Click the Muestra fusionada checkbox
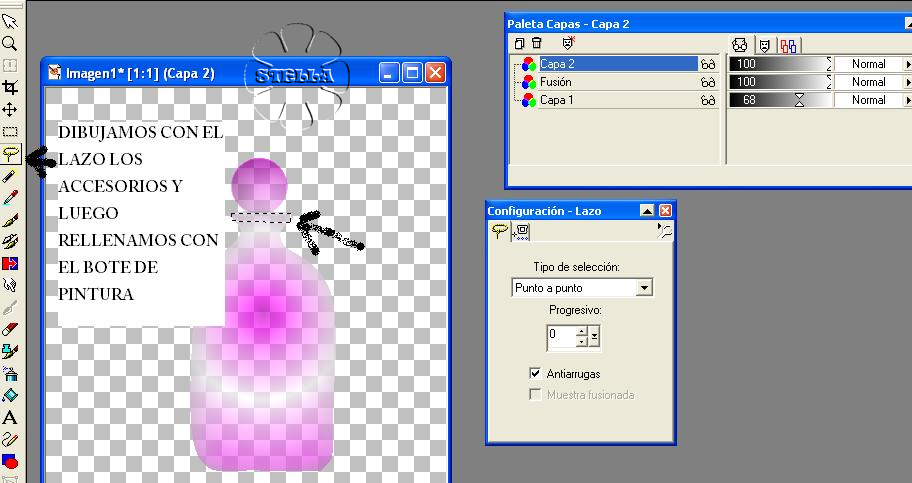Viewport: 912px width, 483px height. point(535,395)
